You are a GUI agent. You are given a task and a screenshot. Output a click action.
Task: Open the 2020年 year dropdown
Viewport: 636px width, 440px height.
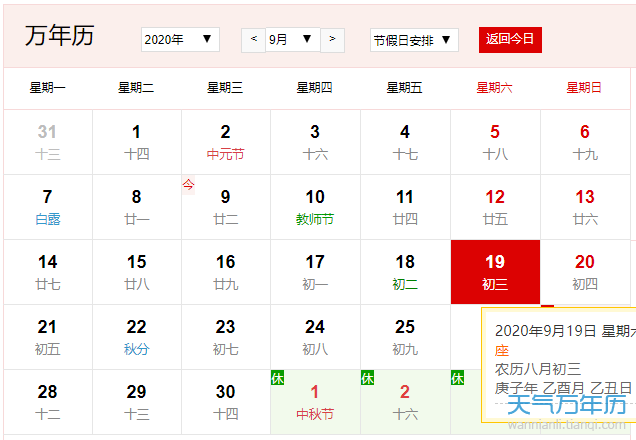(x=180, y=39)
